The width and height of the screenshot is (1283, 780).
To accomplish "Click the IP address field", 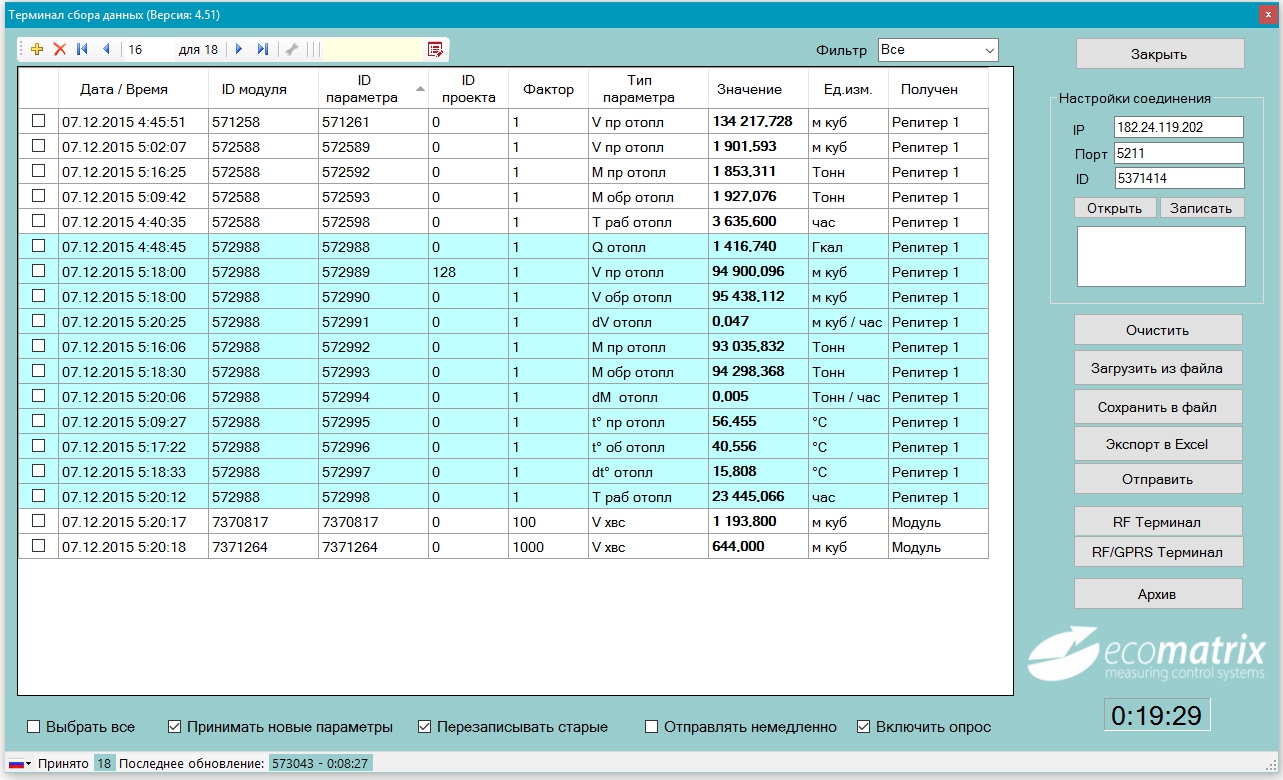I will [1179, 128].
